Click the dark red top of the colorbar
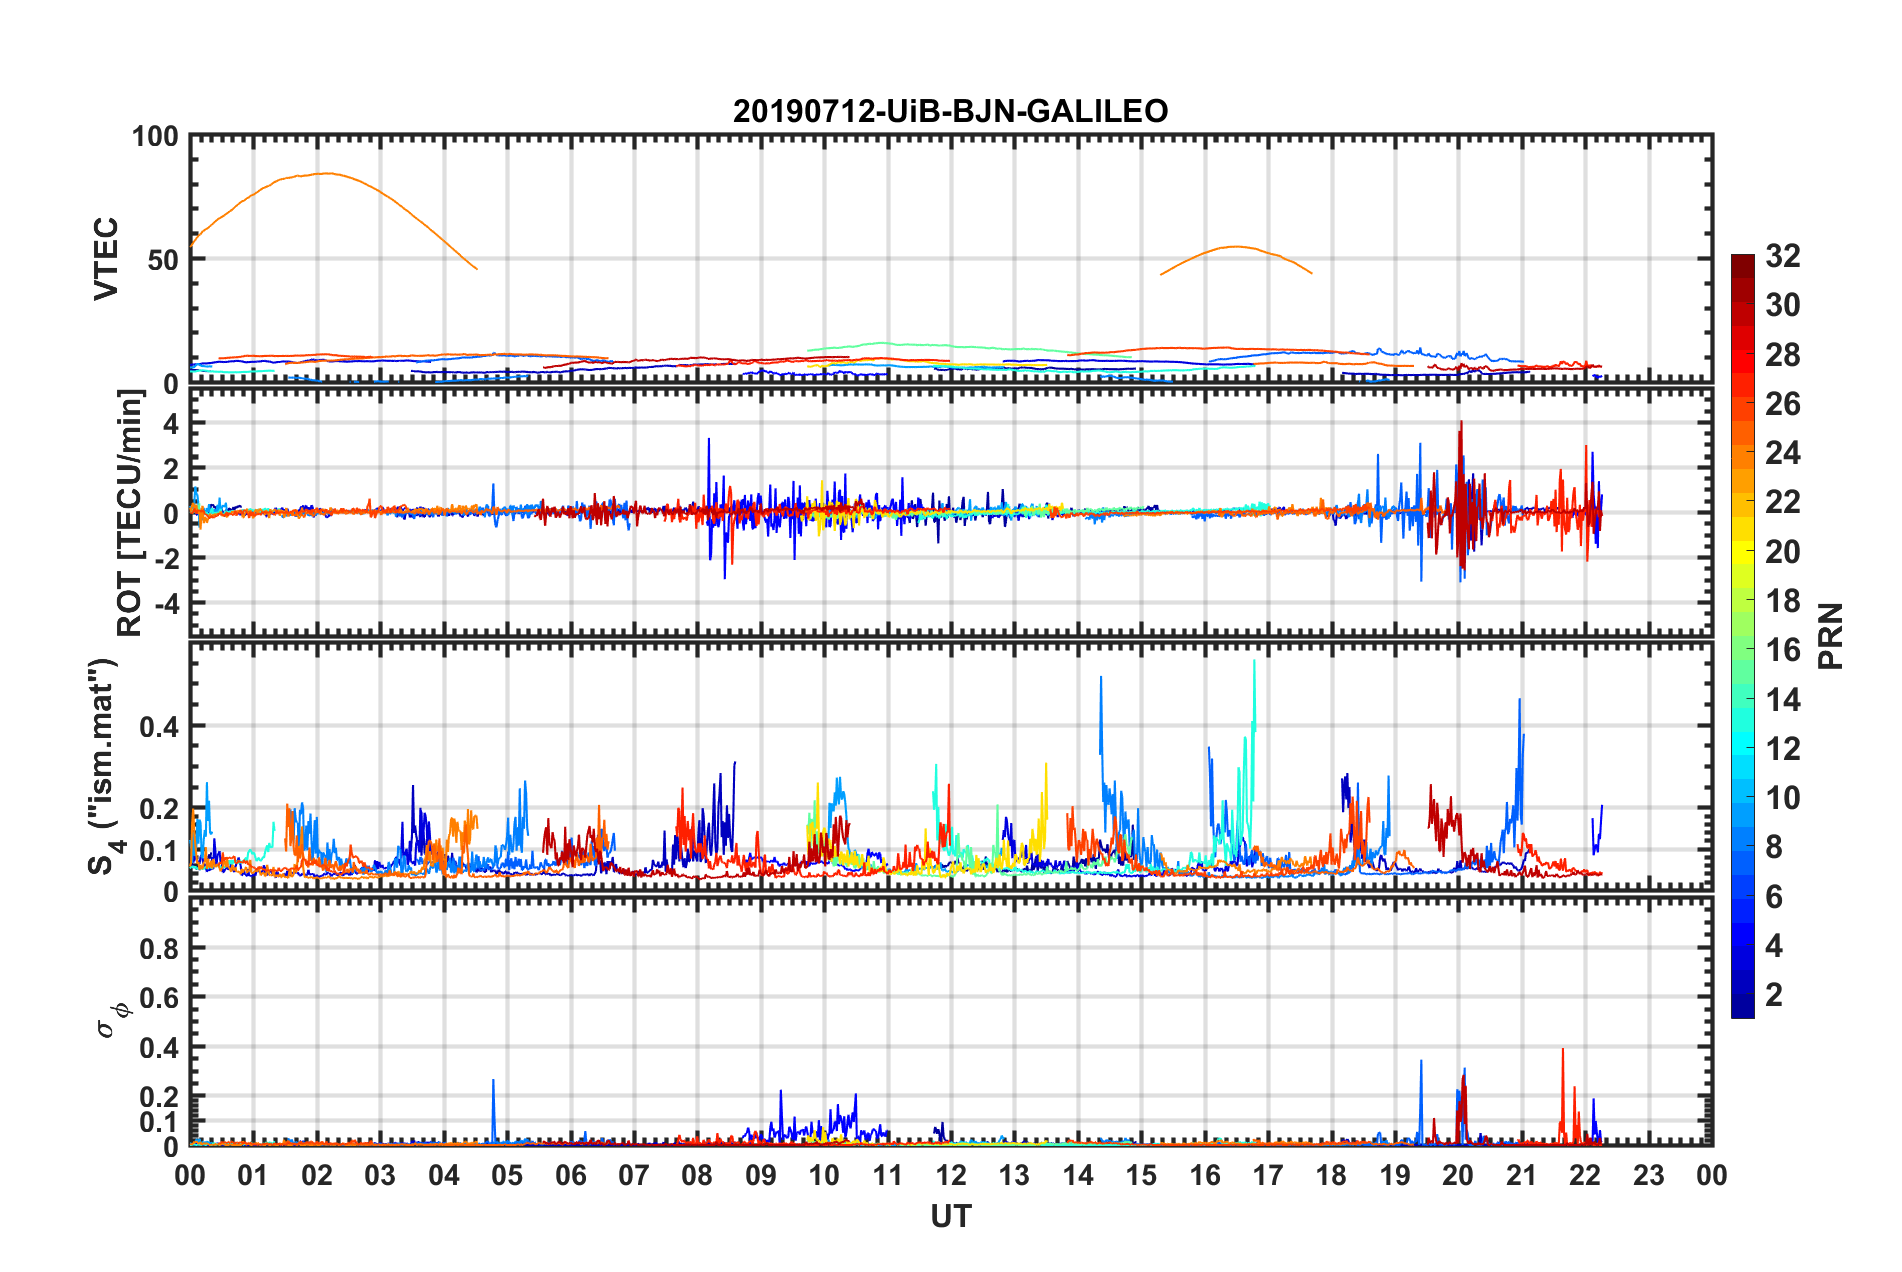This screenshot has width=1902, height=1272. [x=1743, y=266]
